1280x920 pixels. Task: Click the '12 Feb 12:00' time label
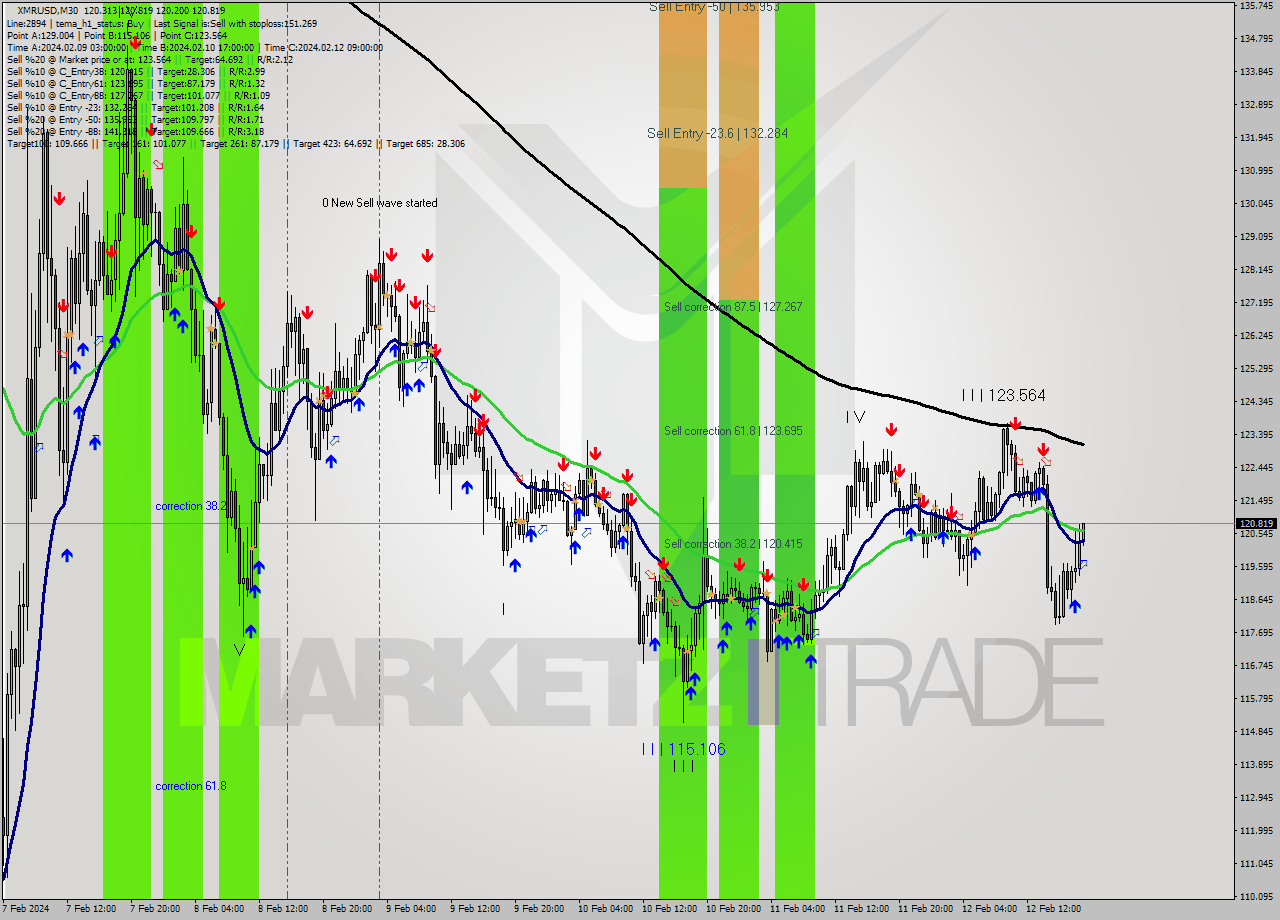(x=1053, y=910)
